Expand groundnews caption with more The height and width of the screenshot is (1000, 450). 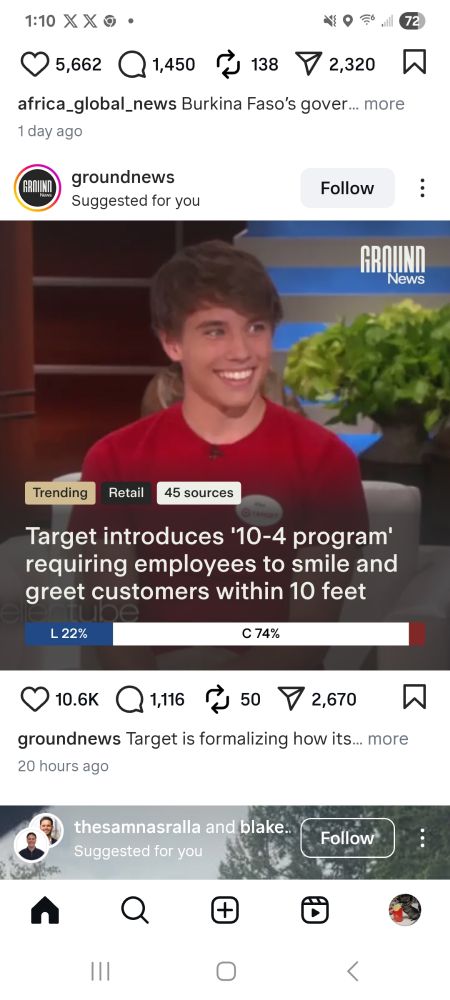(x=388, y=739)
